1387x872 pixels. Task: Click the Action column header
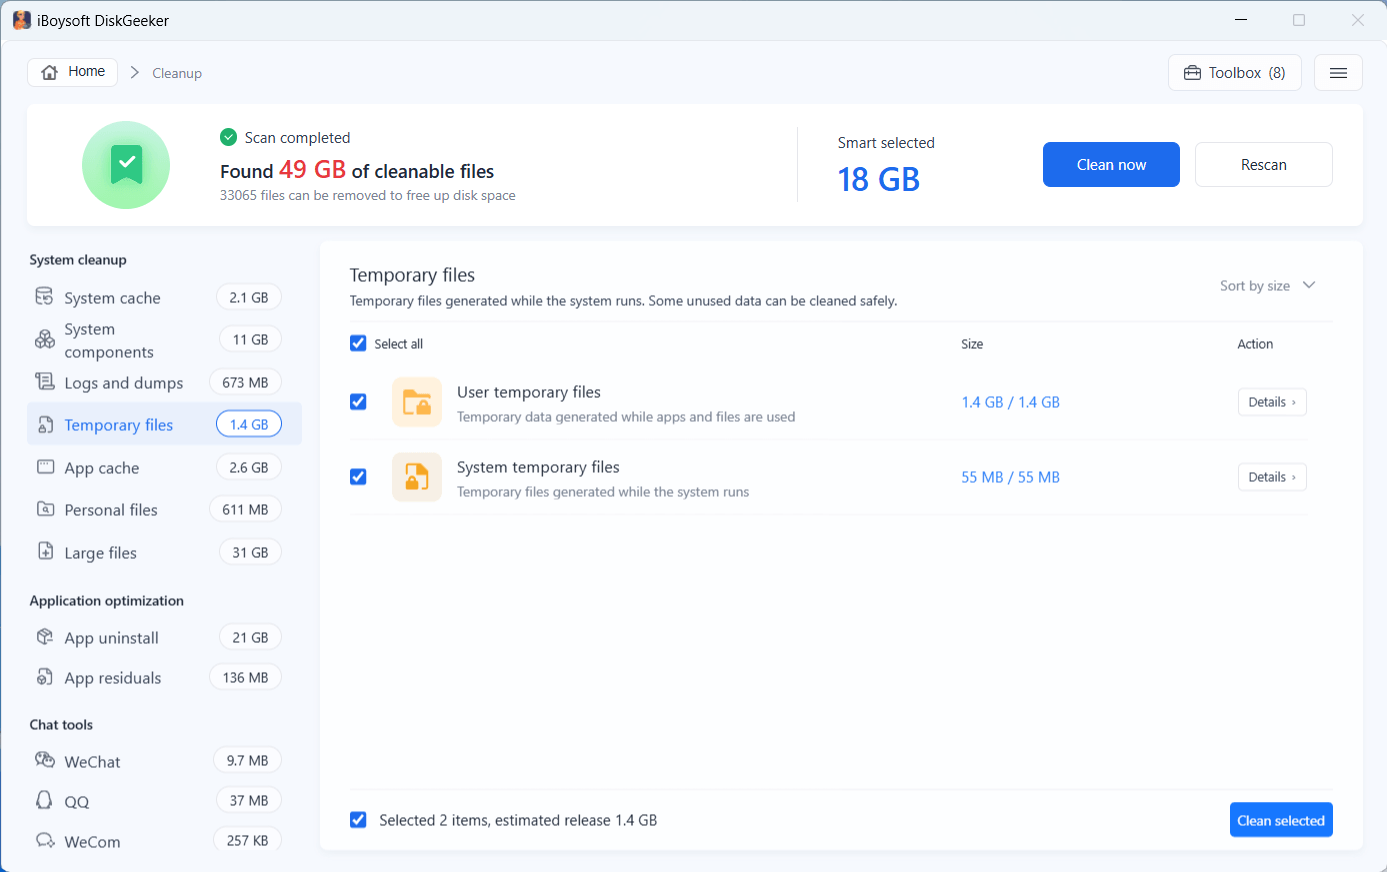(1255, 344)
